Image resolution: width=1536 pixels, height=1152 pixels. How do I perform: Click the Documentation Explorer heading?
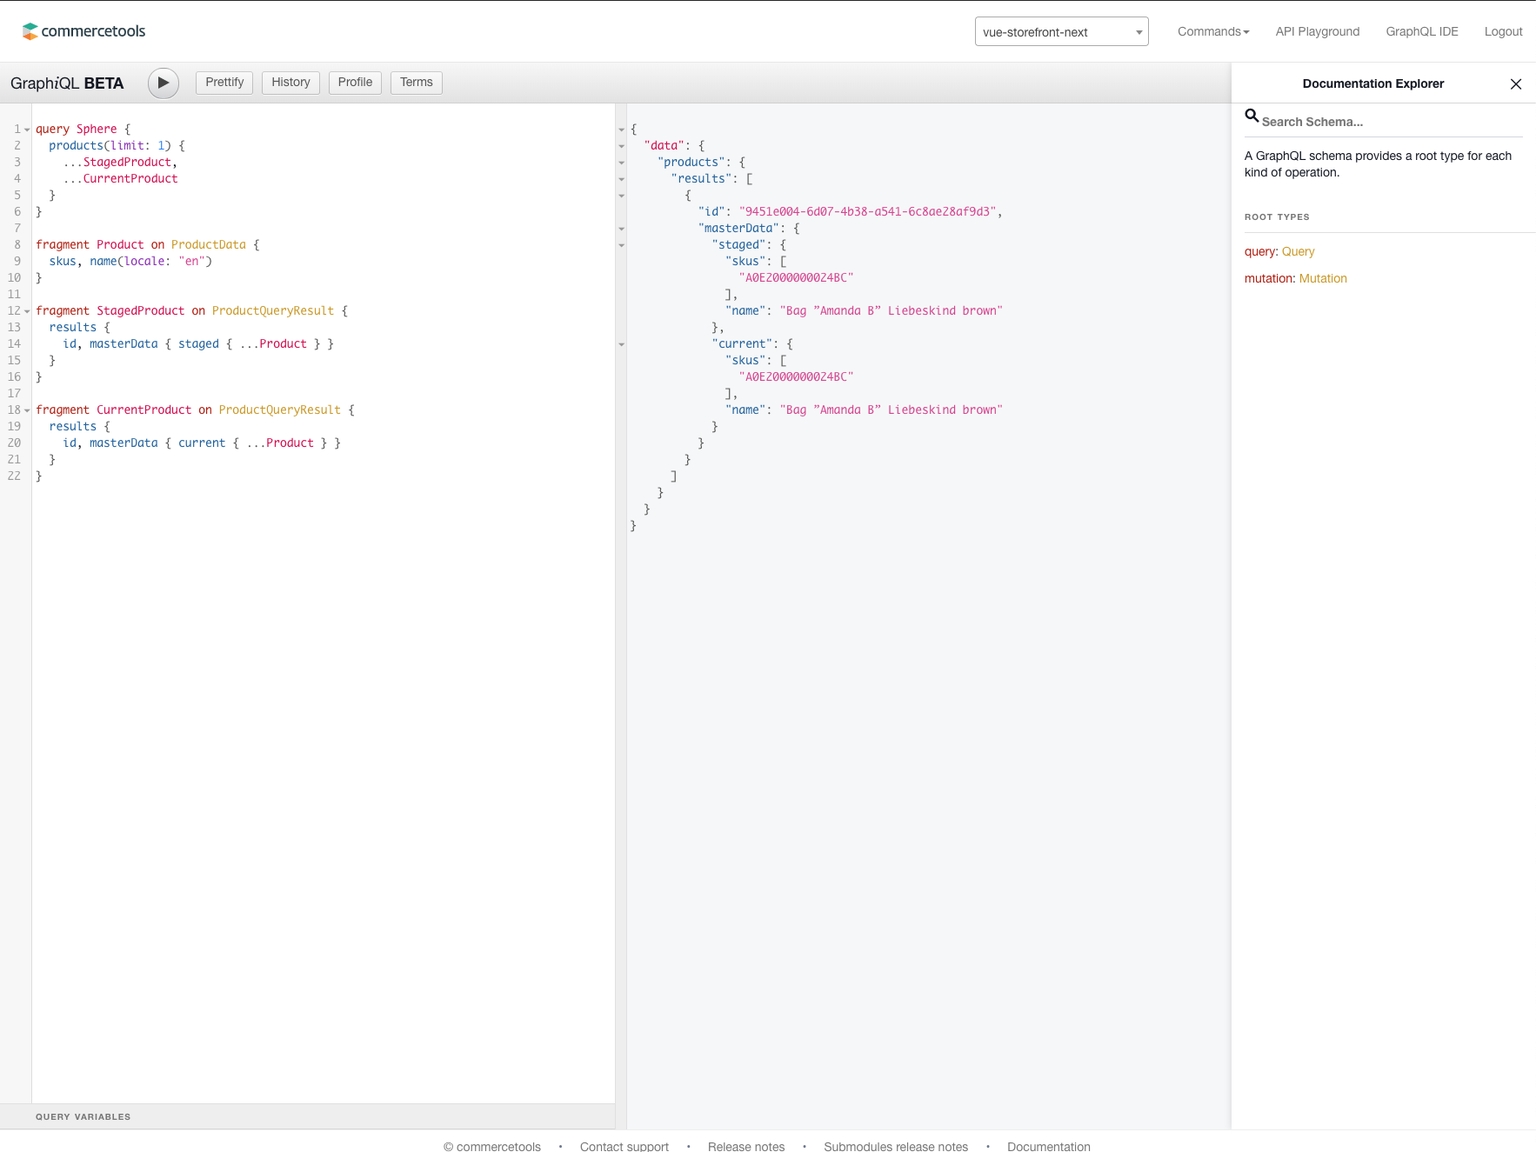tap(1373, 84)
